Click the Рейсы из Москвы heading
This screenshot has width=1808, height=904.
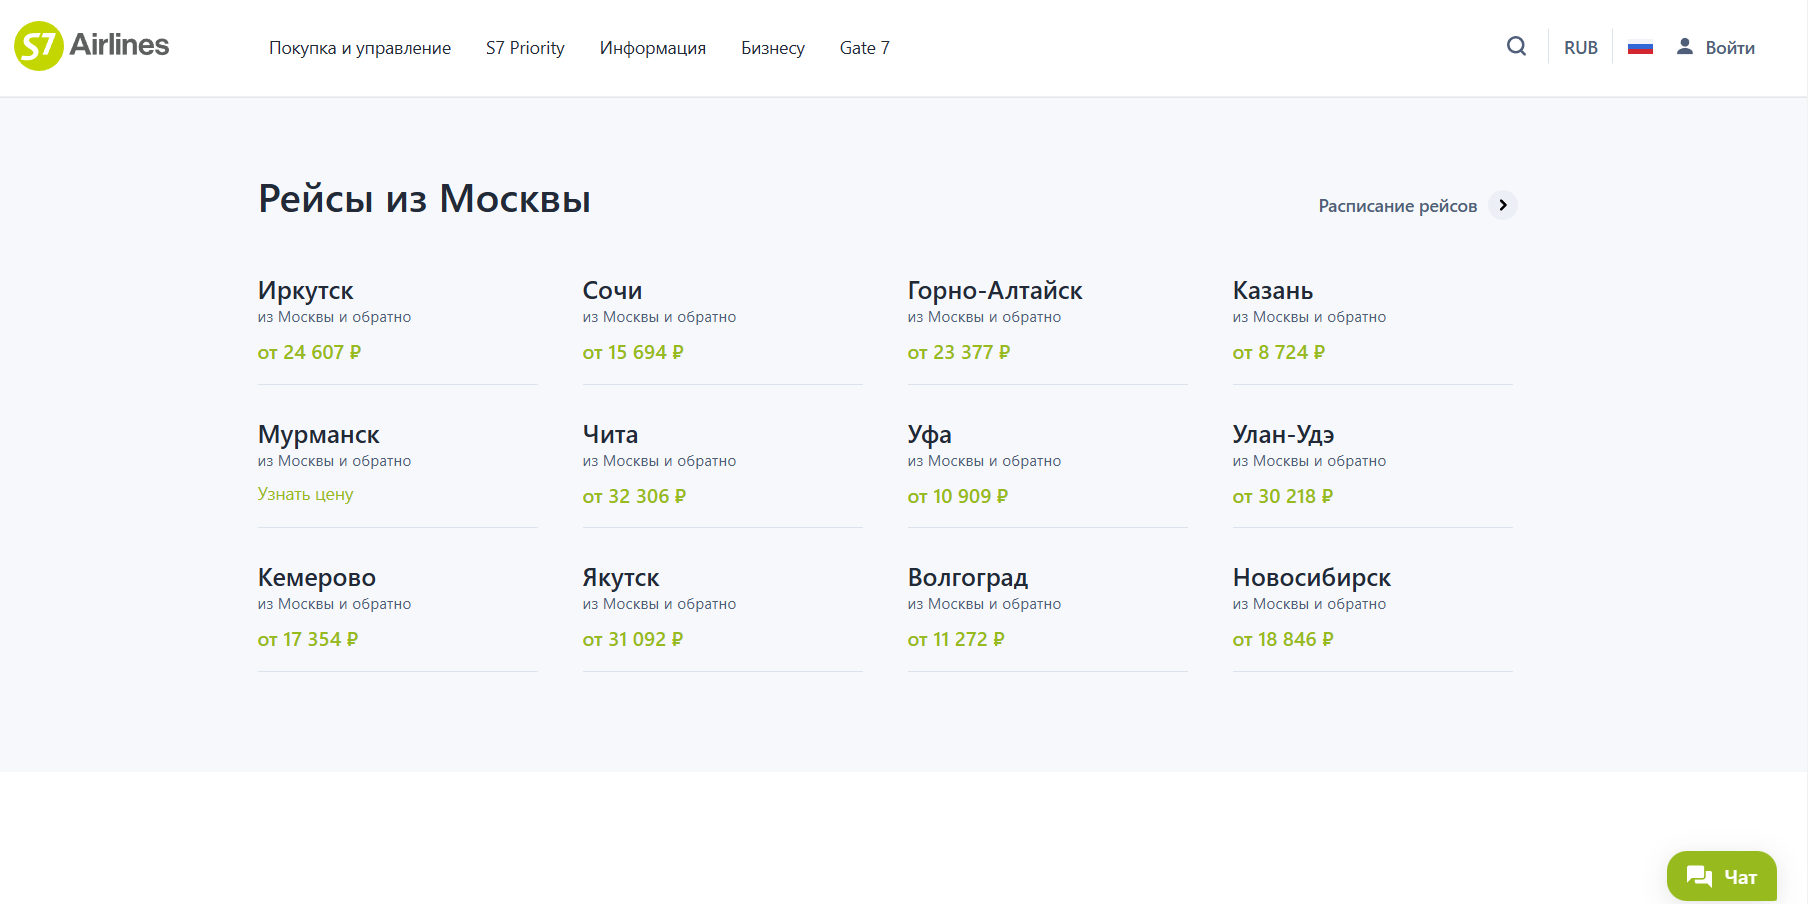point(424,199)
